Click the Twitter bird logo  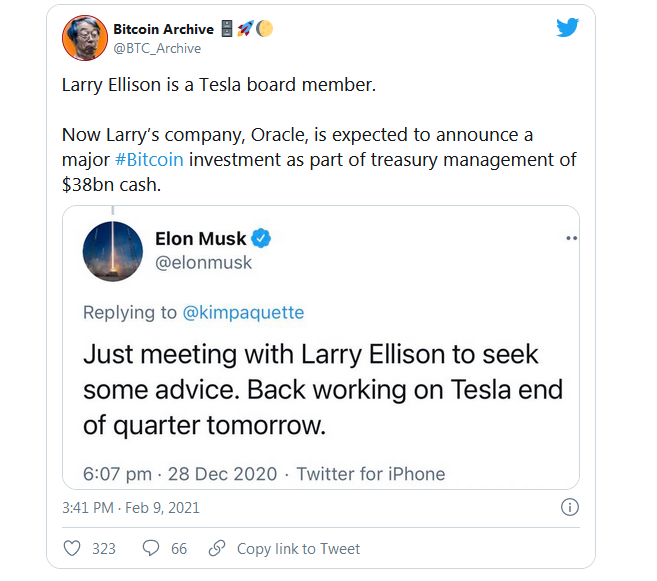coord(568,28)
